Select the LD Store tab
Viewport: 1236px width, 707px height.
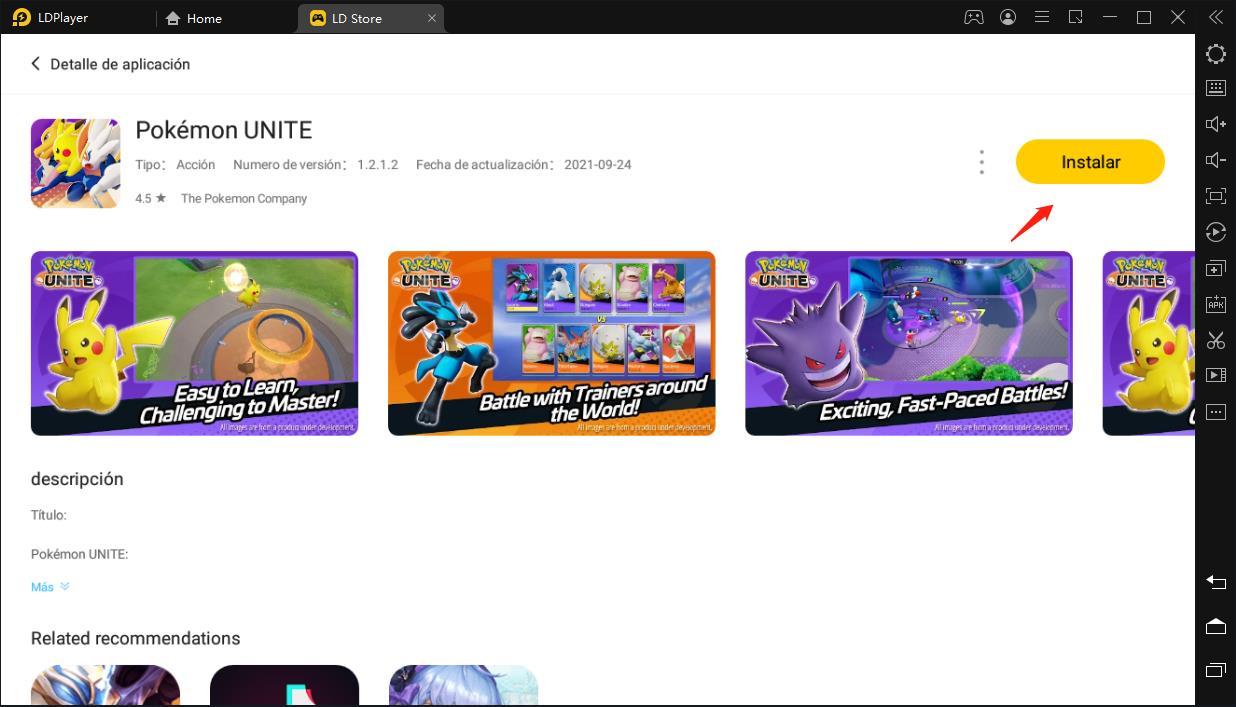pyautogui.click(x=356, y=18)
